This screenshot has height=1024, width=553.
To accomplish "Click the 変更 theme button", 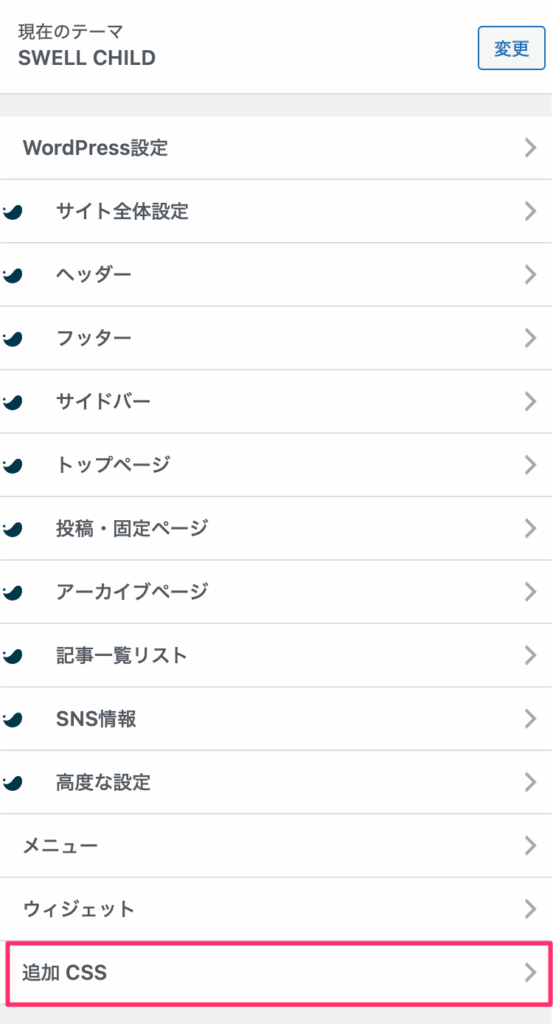I will click(x=511, y=48).
